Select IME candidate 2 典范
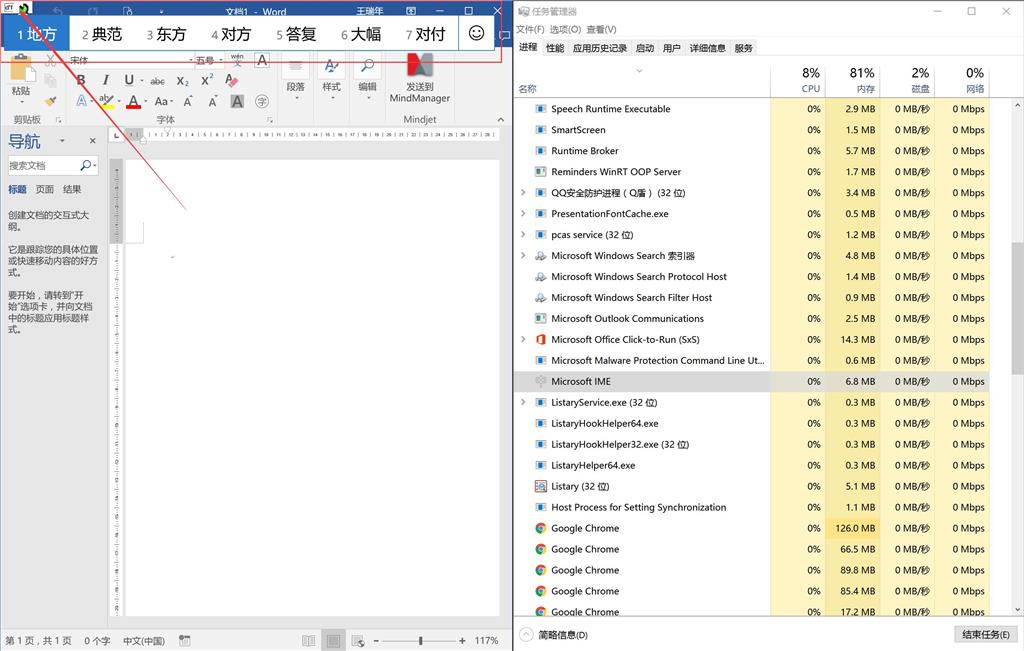 [102, 34]
